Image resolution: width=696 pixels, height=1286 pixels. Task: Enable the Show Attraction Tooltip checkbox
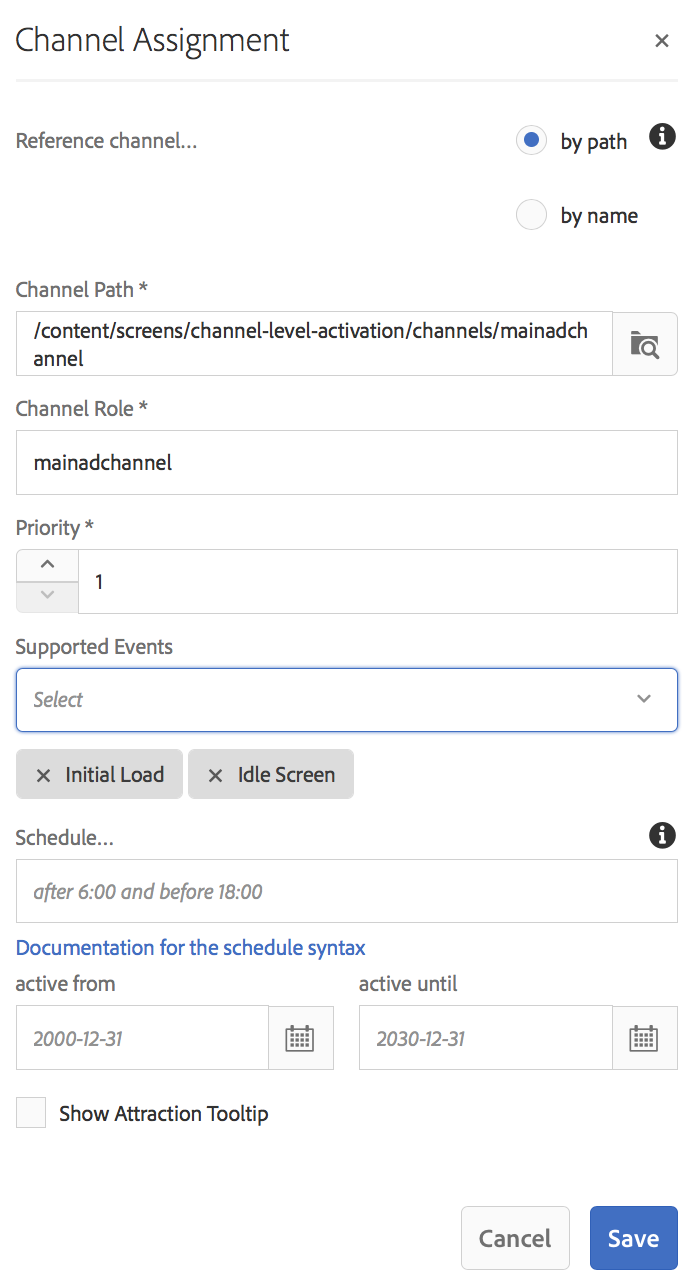[31, 1113]
